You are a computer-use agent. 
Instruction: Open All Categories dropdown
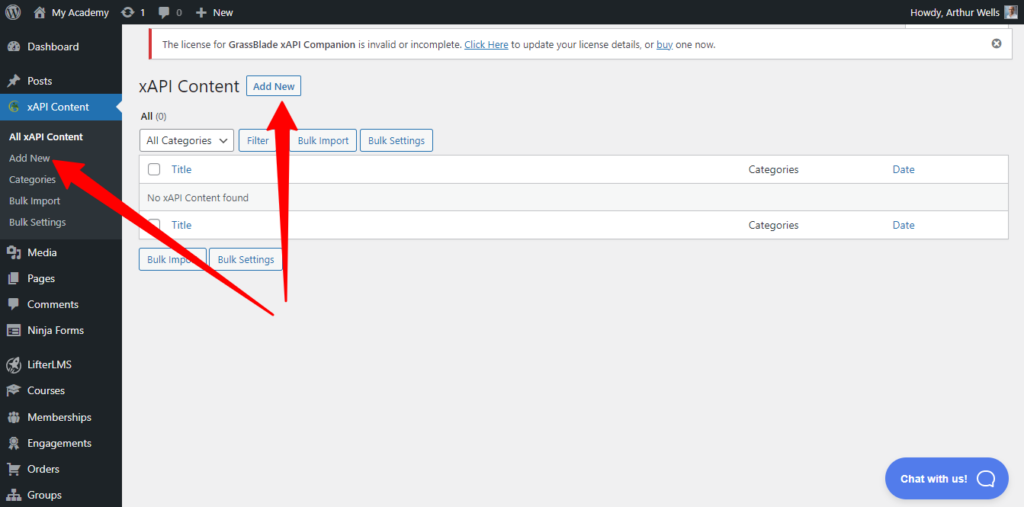[187, 140]
